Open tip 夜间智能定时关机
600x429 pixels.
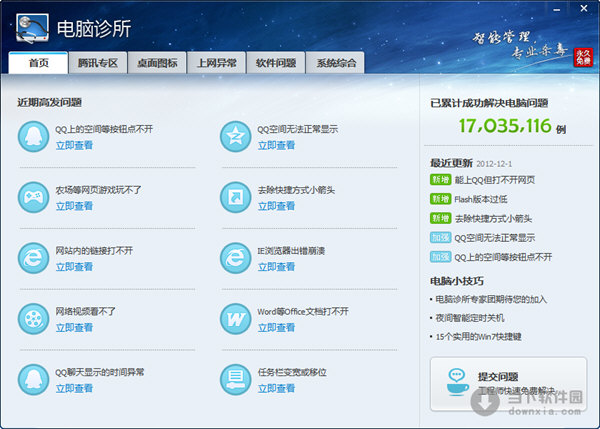point(470,318)
